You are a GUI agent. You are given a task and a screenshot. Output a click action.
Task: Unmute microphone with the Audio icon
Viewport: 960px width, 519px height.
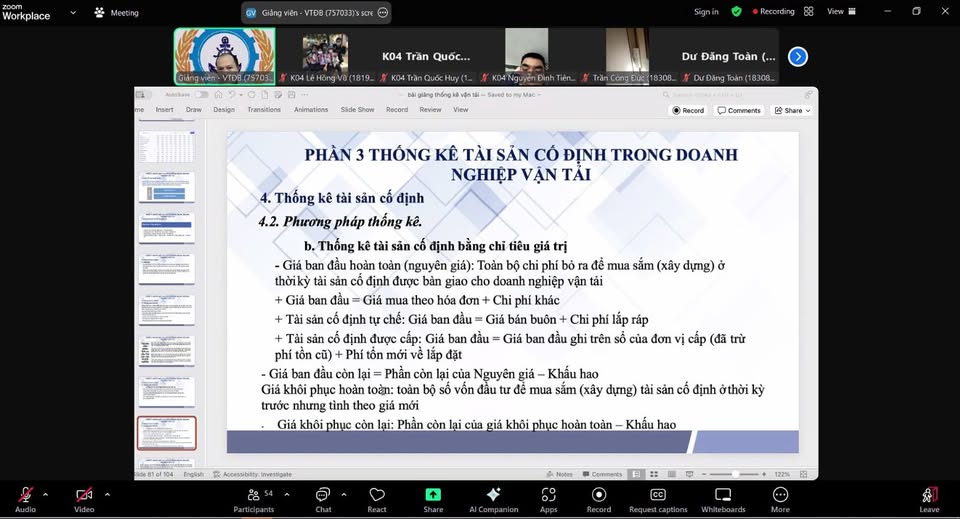point(25,495)
